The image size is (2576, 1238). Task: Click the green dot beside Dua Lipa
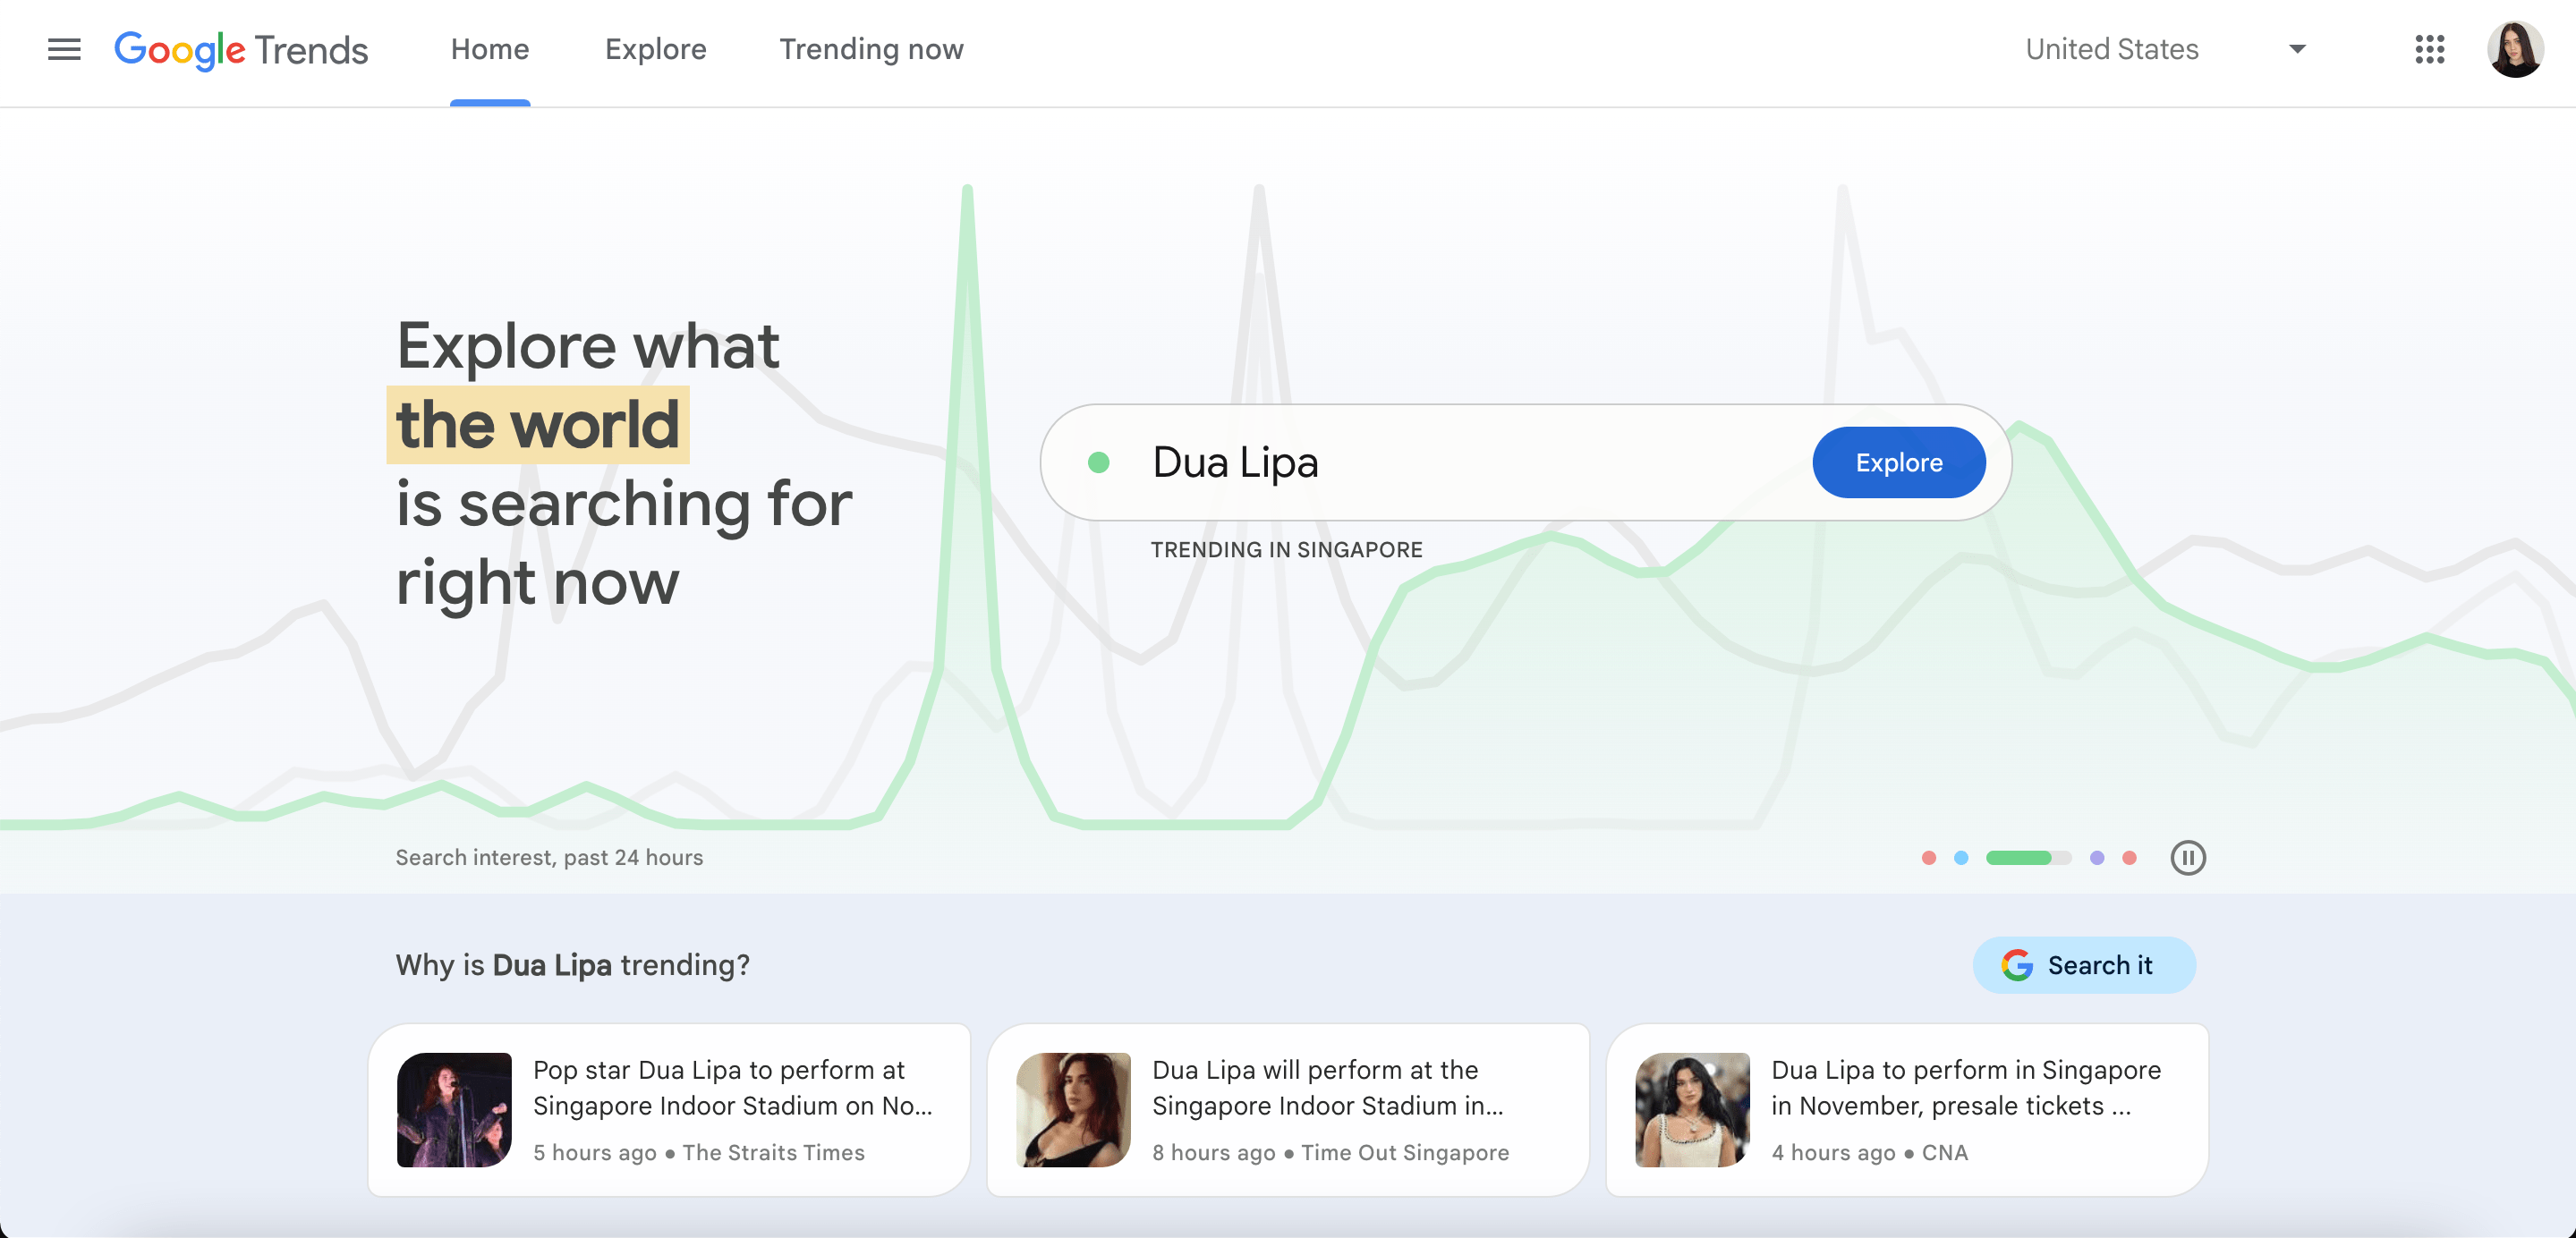[x=1098, y=462]
